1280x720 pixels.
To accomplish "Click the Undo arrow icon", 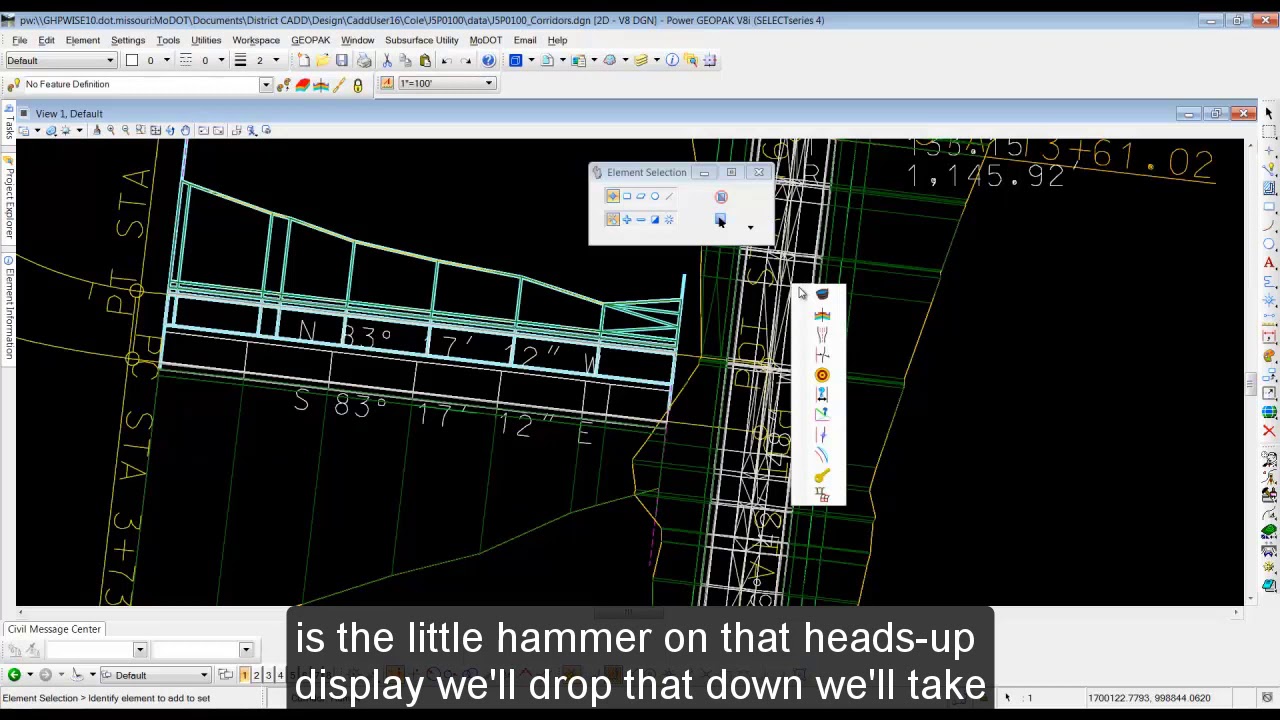I will [x=447, y=61].
